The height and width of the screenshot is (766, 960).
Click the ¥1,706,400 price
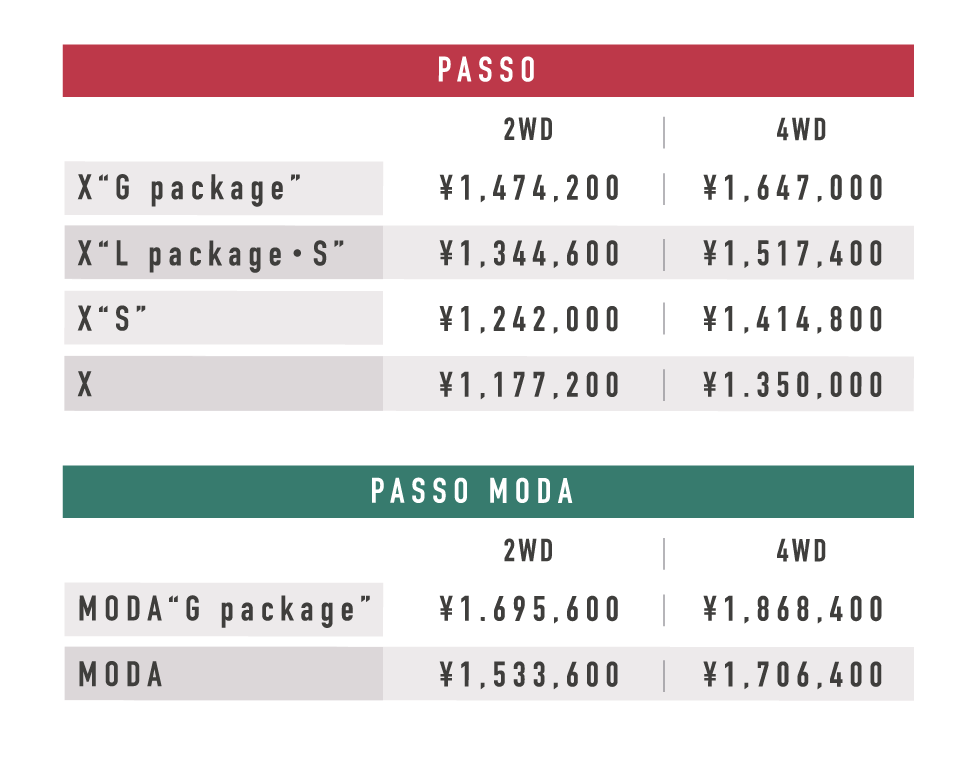click(793, 675)
